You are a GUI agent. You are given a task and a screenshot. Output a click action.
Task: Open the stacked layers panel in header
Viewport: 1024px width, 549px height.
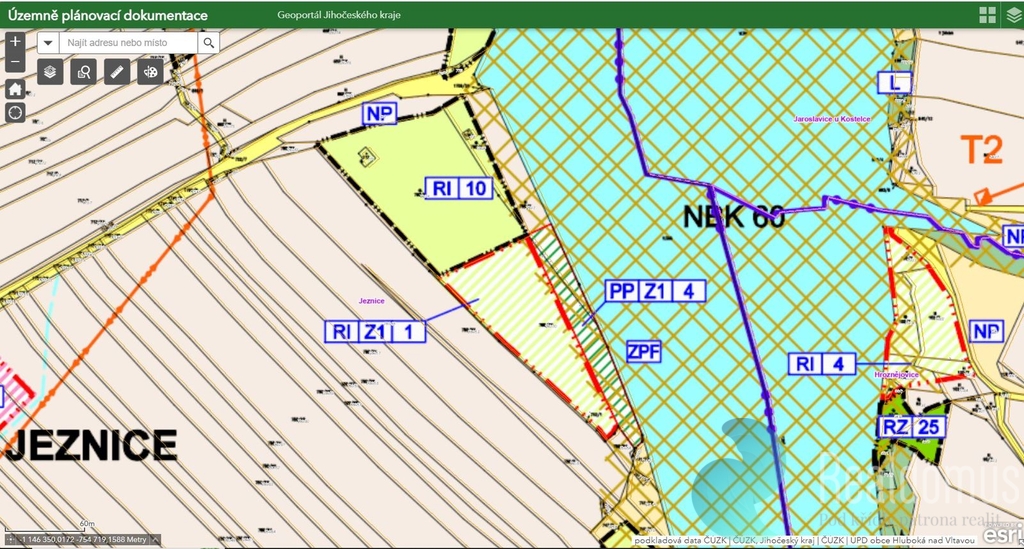(1013, 14)
